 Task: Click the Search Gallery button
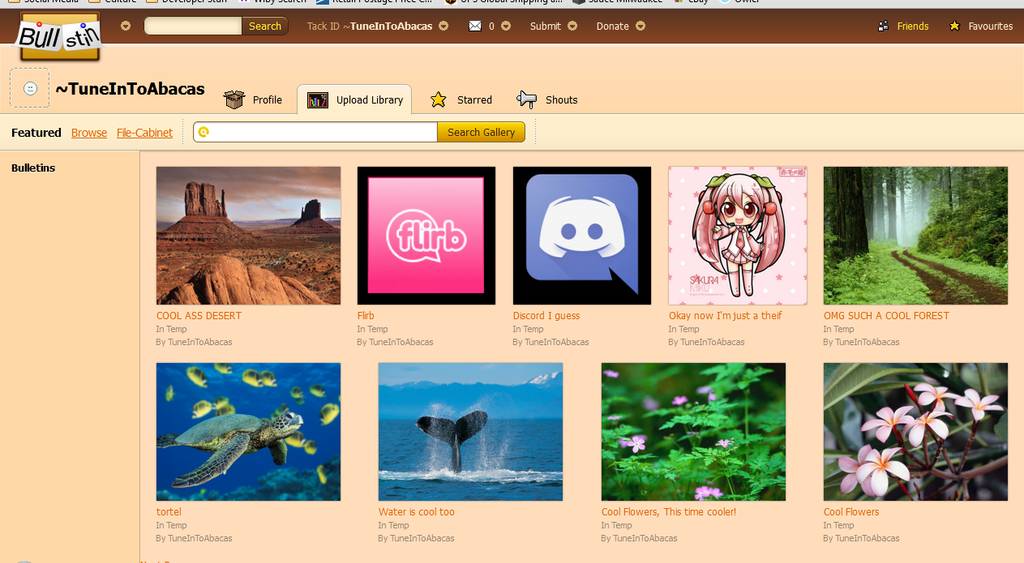(x=481, y=132)
